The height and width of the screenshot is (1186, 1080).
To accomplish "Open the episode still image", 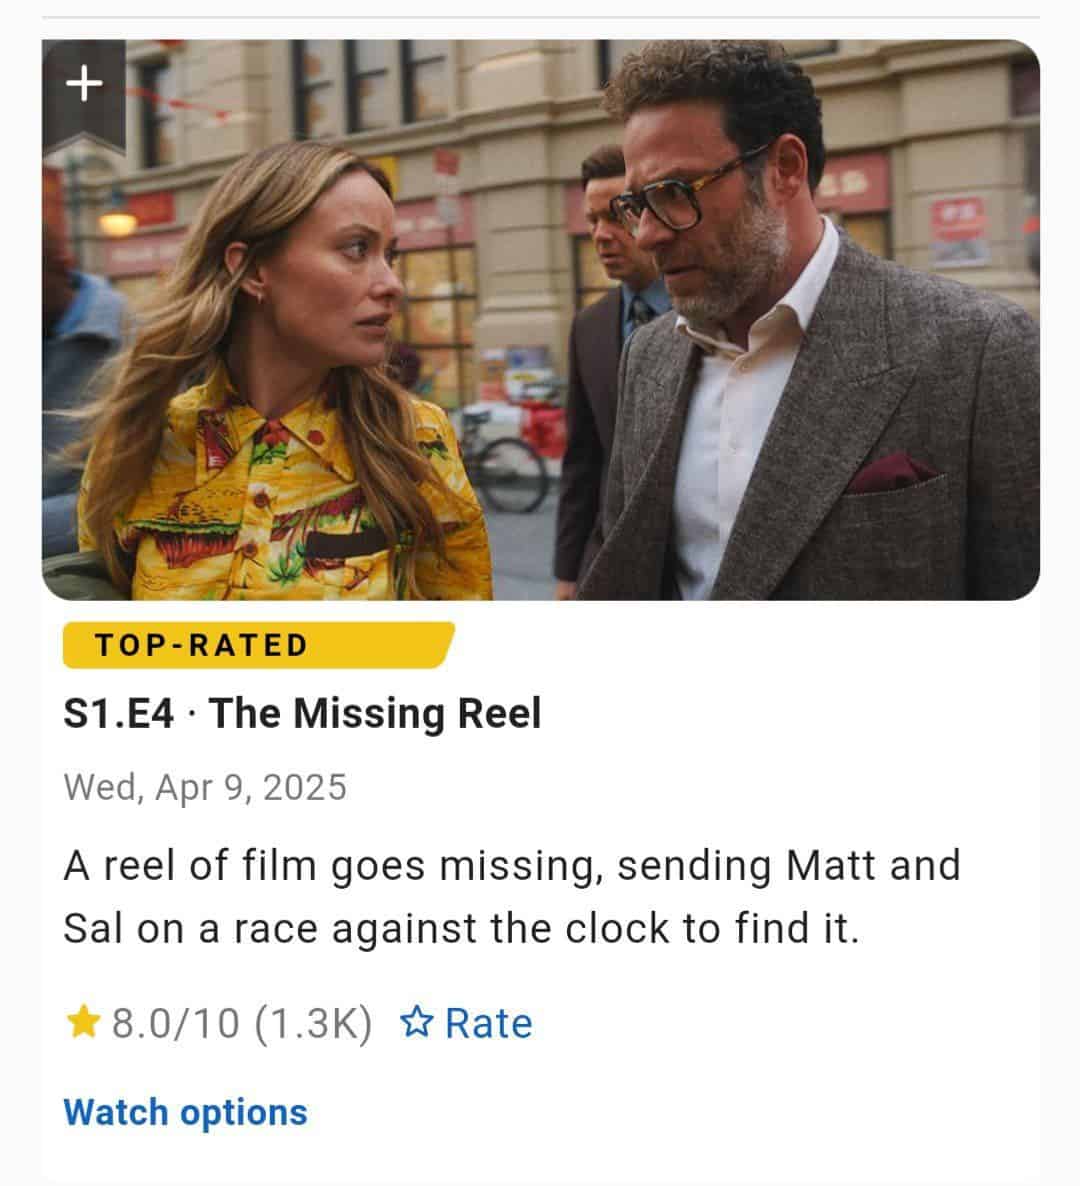I will [541, 320].
